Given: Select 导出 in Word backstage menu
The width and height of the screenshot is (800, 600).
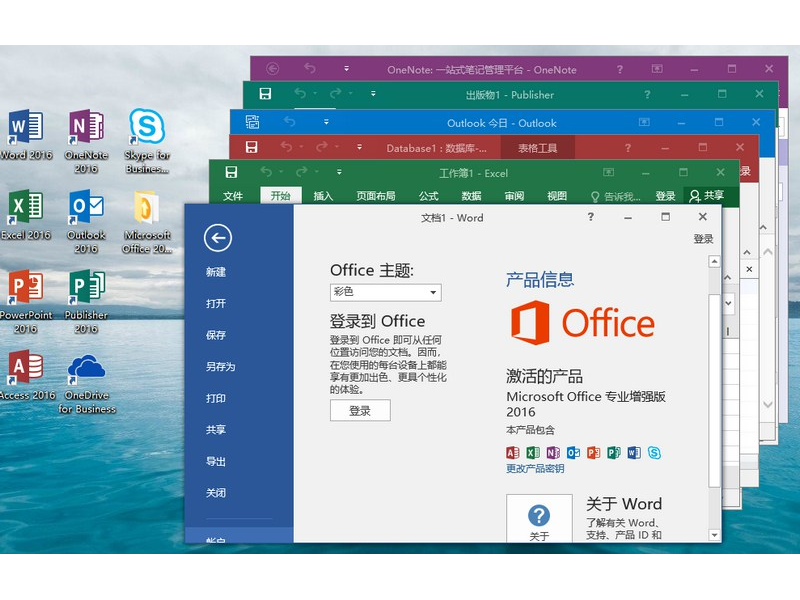Looking at the screenshot, I should coord(216,462).
